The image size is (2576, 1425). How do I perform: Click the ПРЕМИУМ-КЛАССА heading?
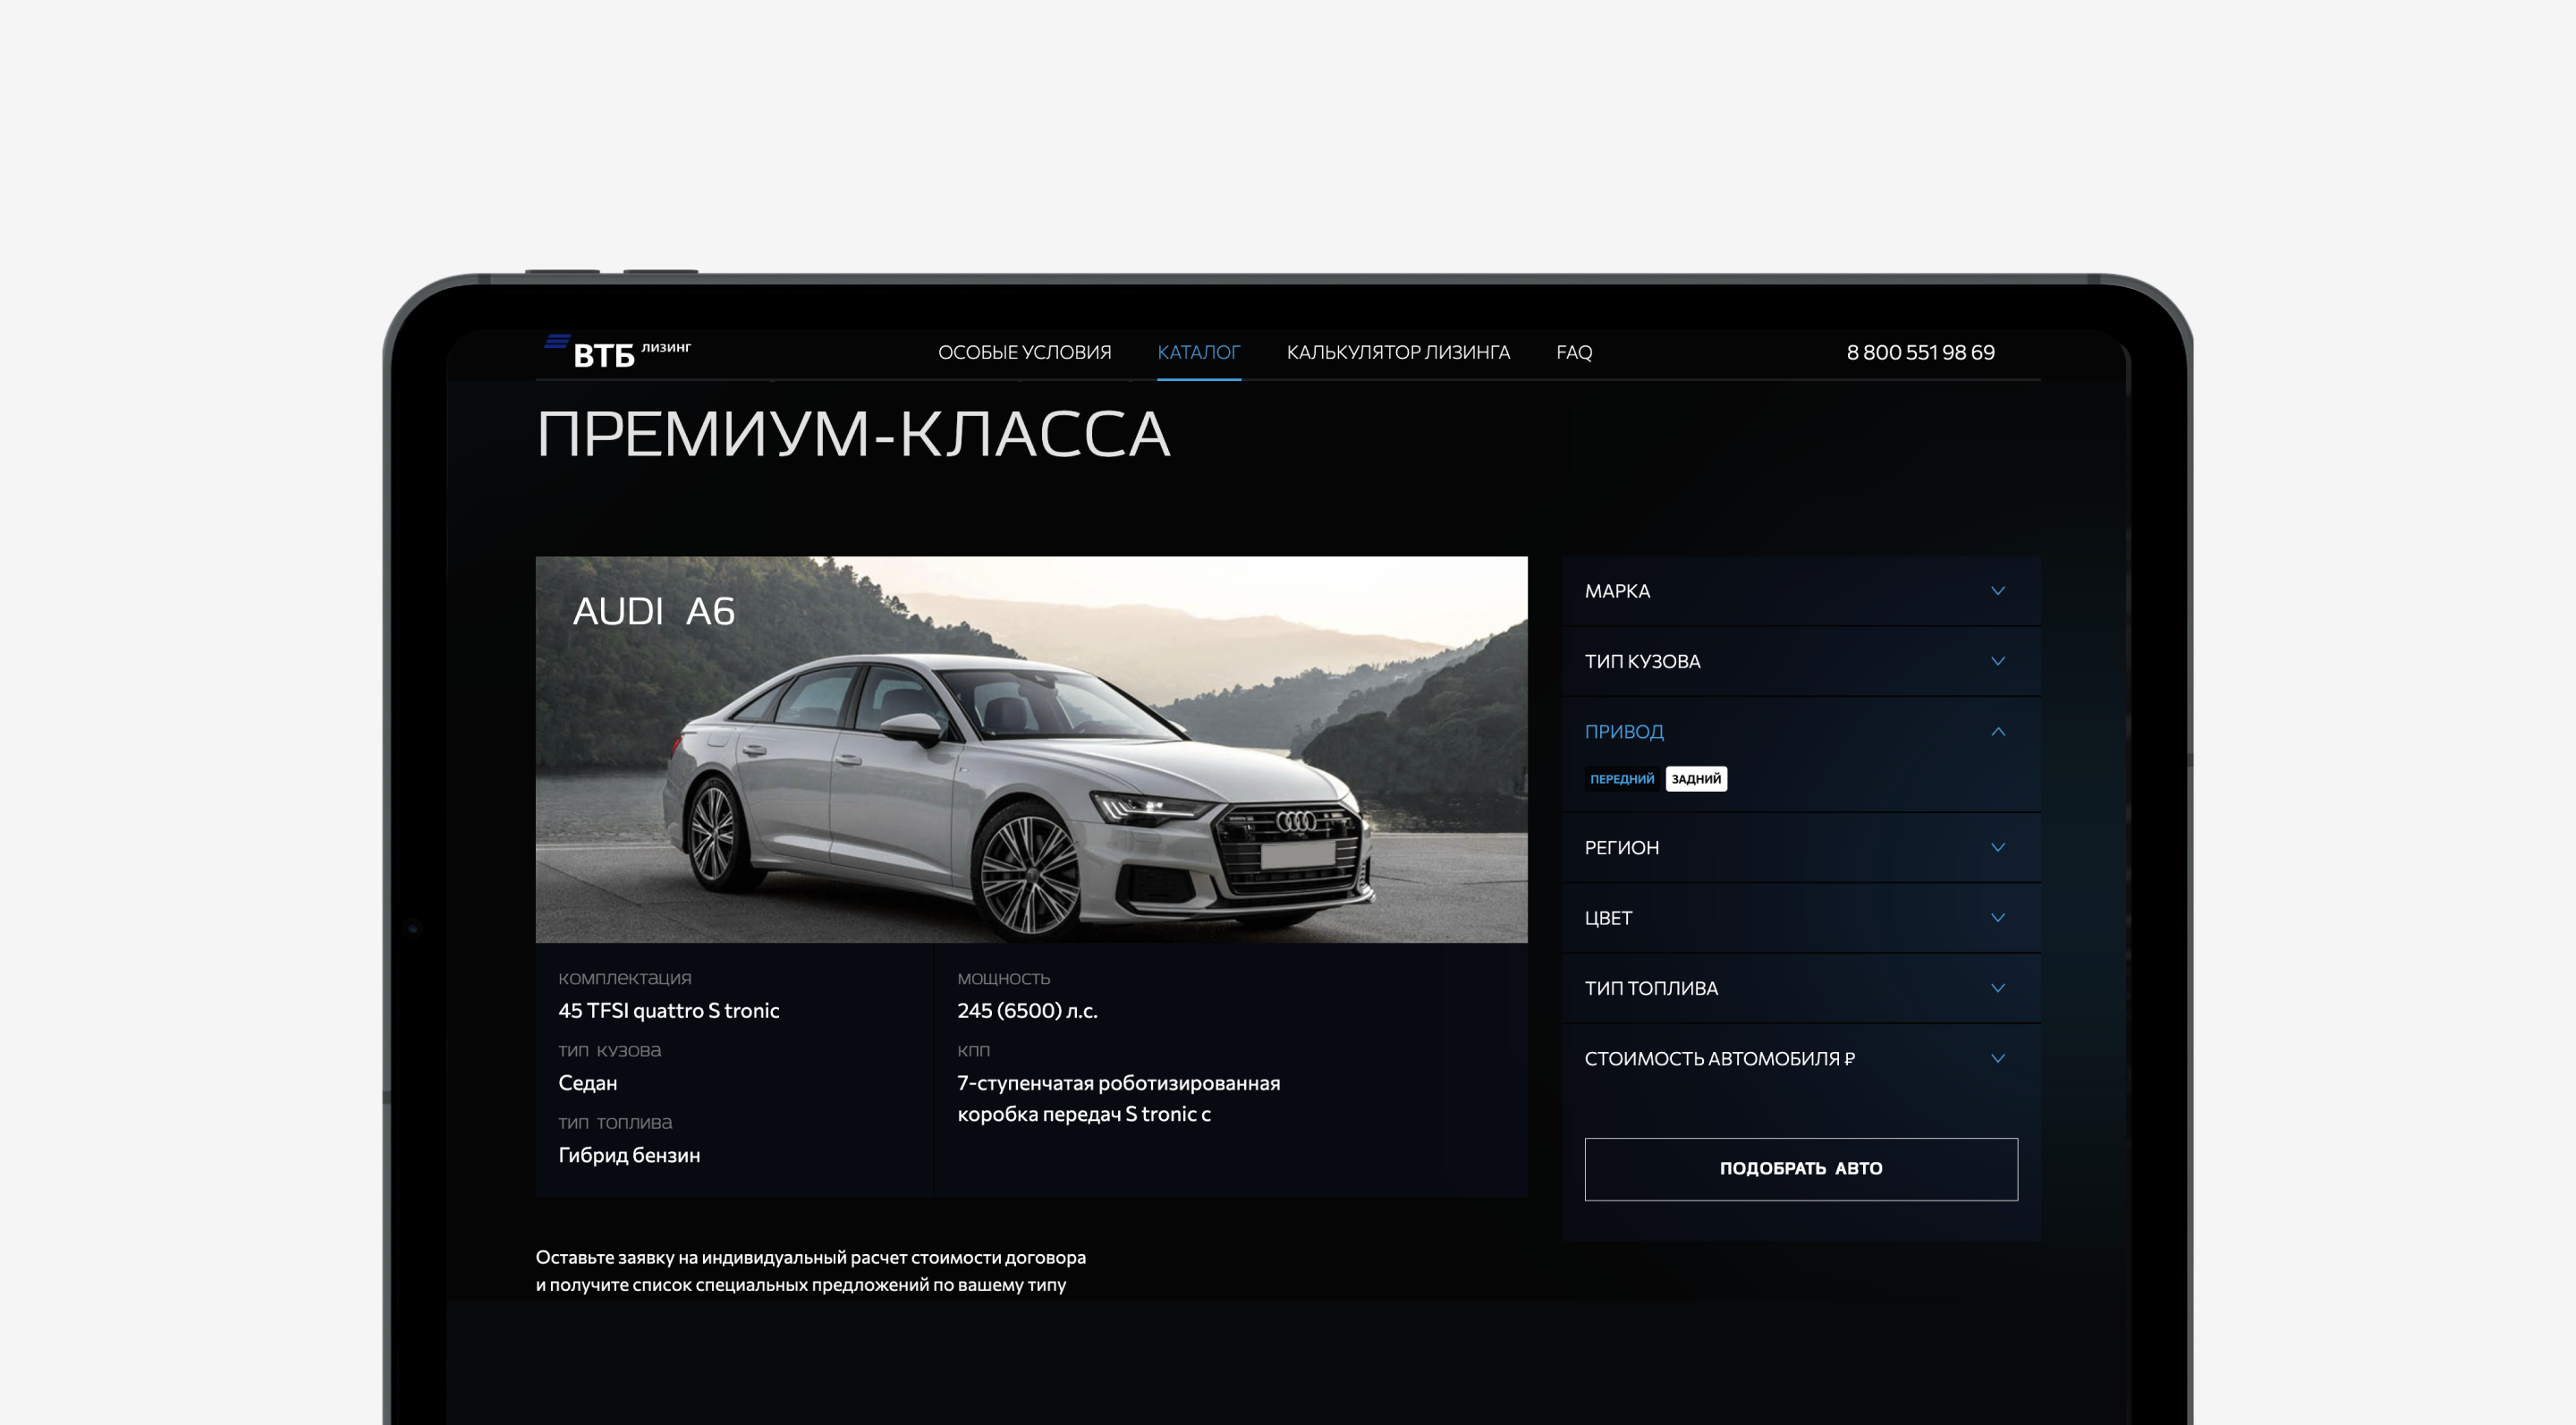(x=853, y=435)
